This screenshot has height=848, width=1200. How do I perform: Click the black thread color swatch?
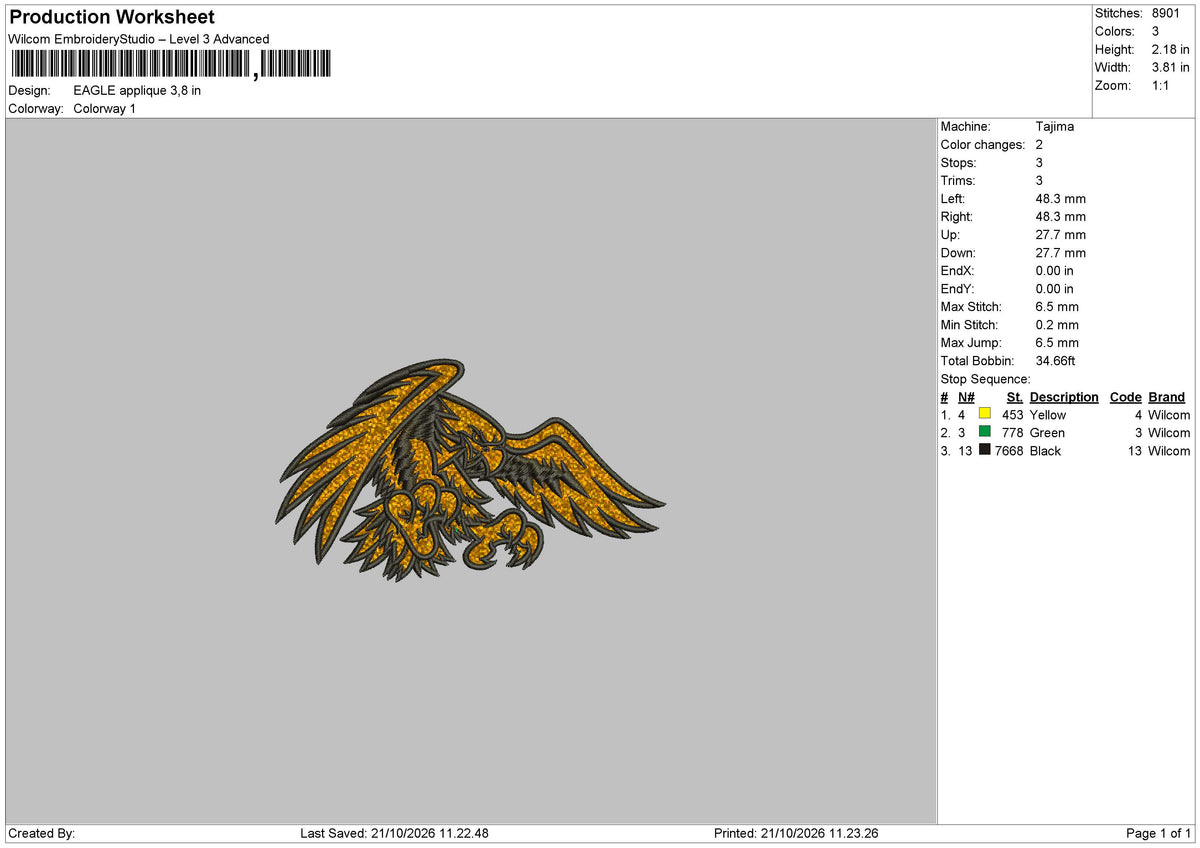[x=985, y=450]
